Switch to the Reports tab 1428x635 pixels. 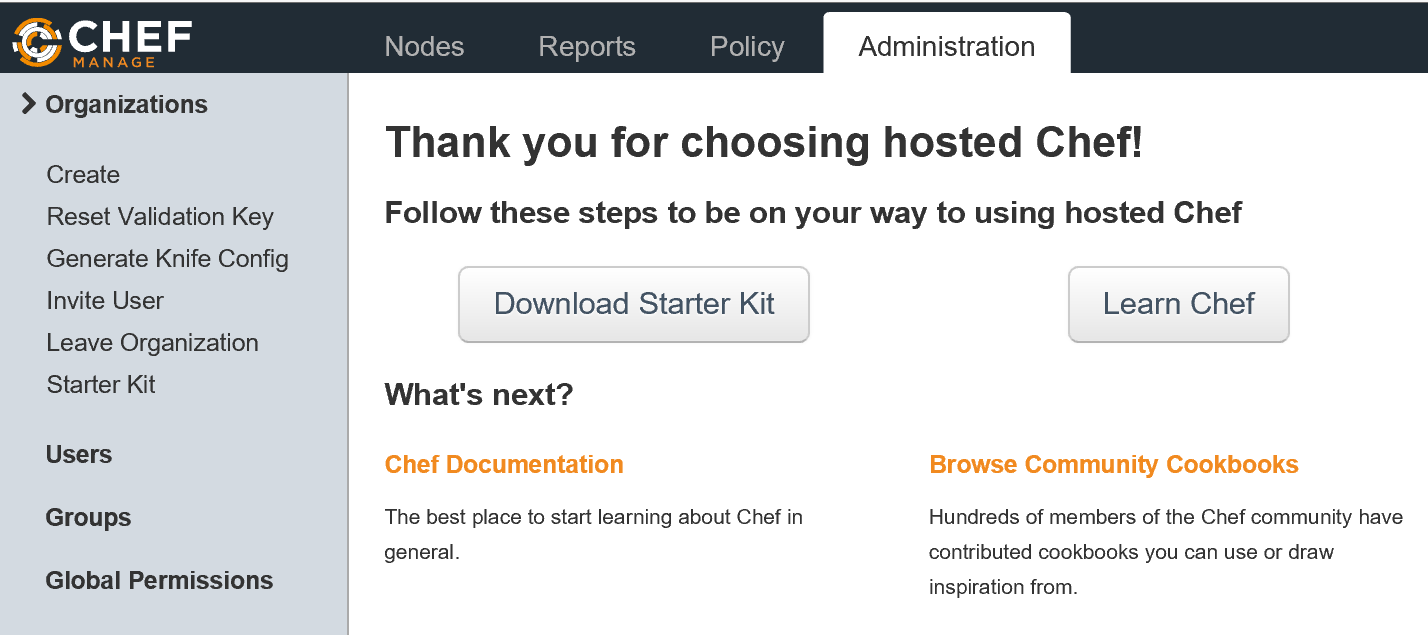587,46
